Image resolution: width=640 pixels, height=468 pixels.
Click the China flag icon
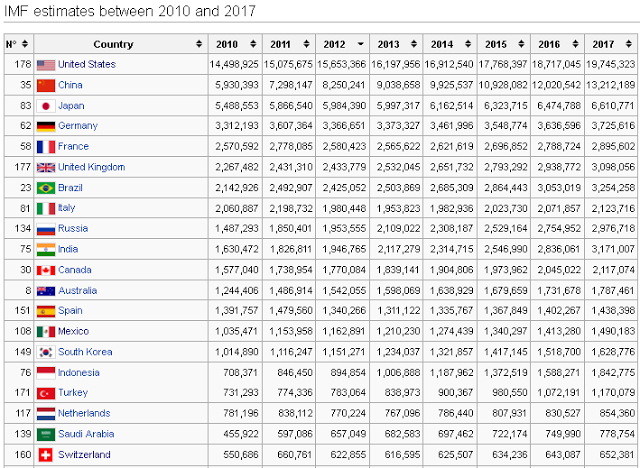[46, 85]
